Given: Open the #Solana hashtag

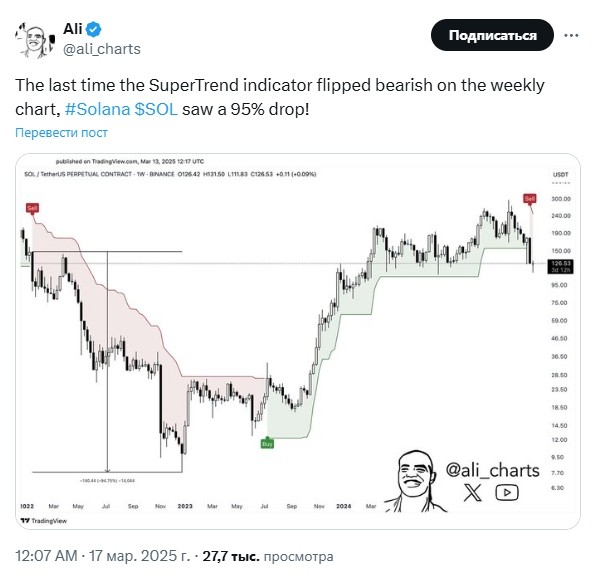Looking at the screenshot, I should (98, 109).
